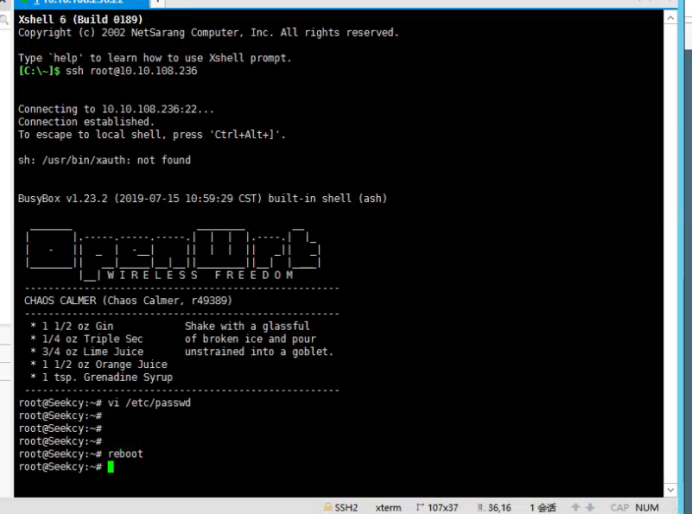Click the xterm terminal type in status bar
The width and height of the screenshot is (692, 514).
[388, 508]
